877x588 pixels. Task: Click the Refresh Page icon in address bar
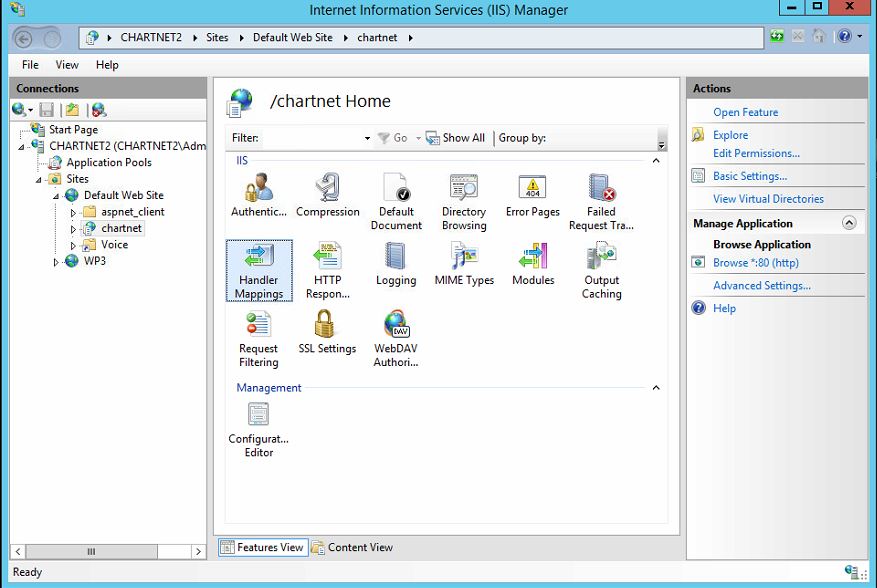click(777, 36)
